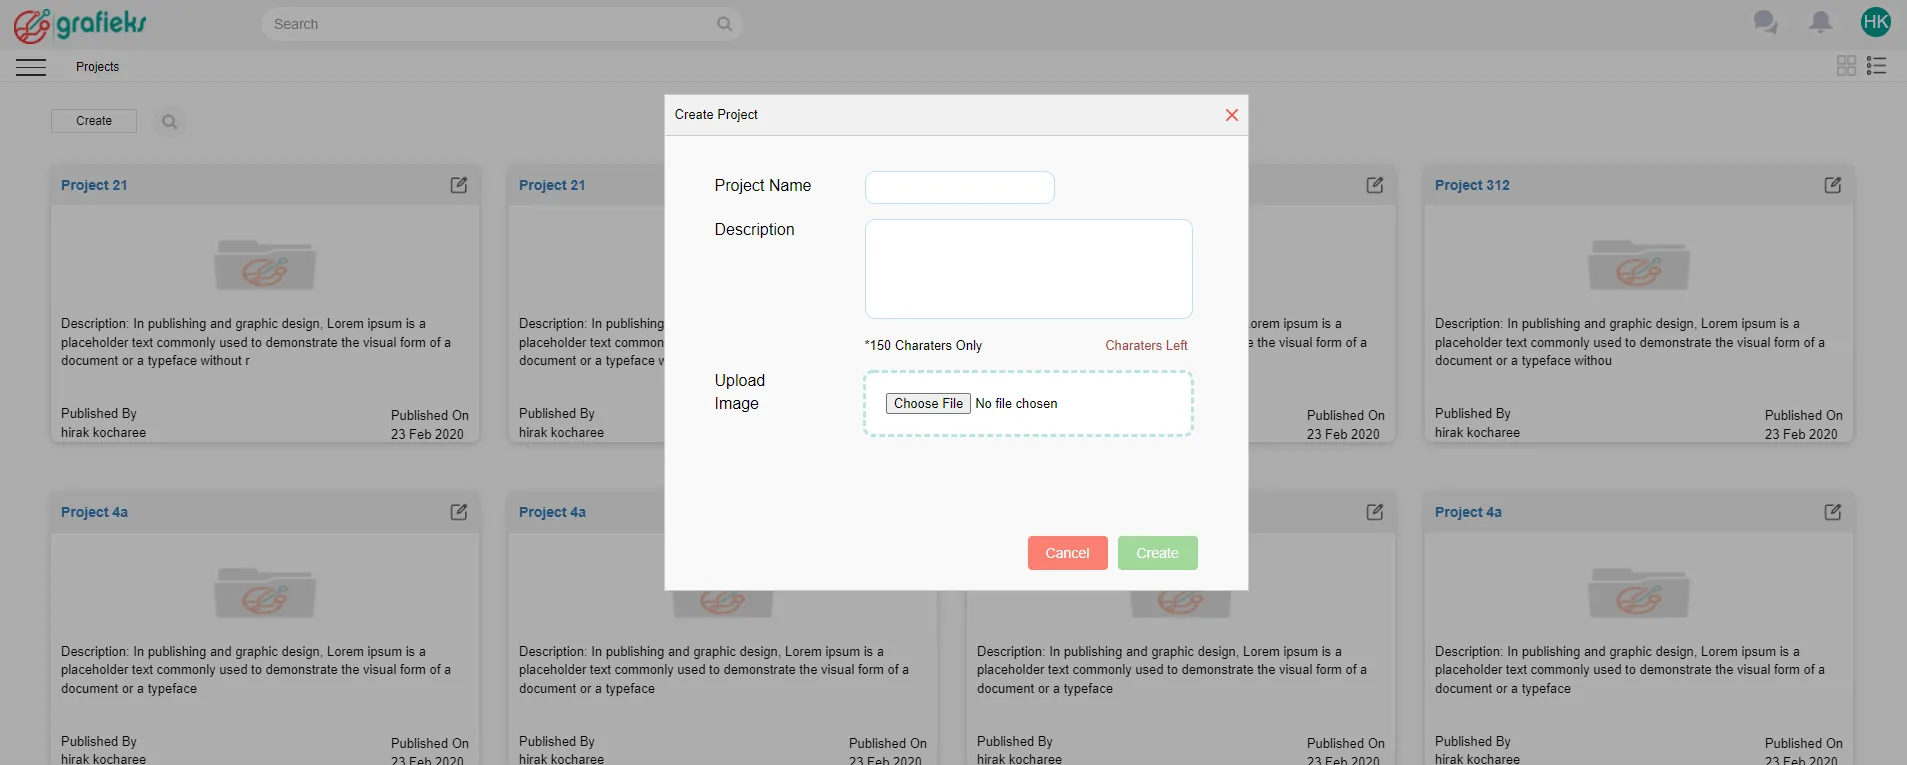Open the first Project 21 title link
The width and height of the screenshot is (1907, 765).
tap(94, 185)
